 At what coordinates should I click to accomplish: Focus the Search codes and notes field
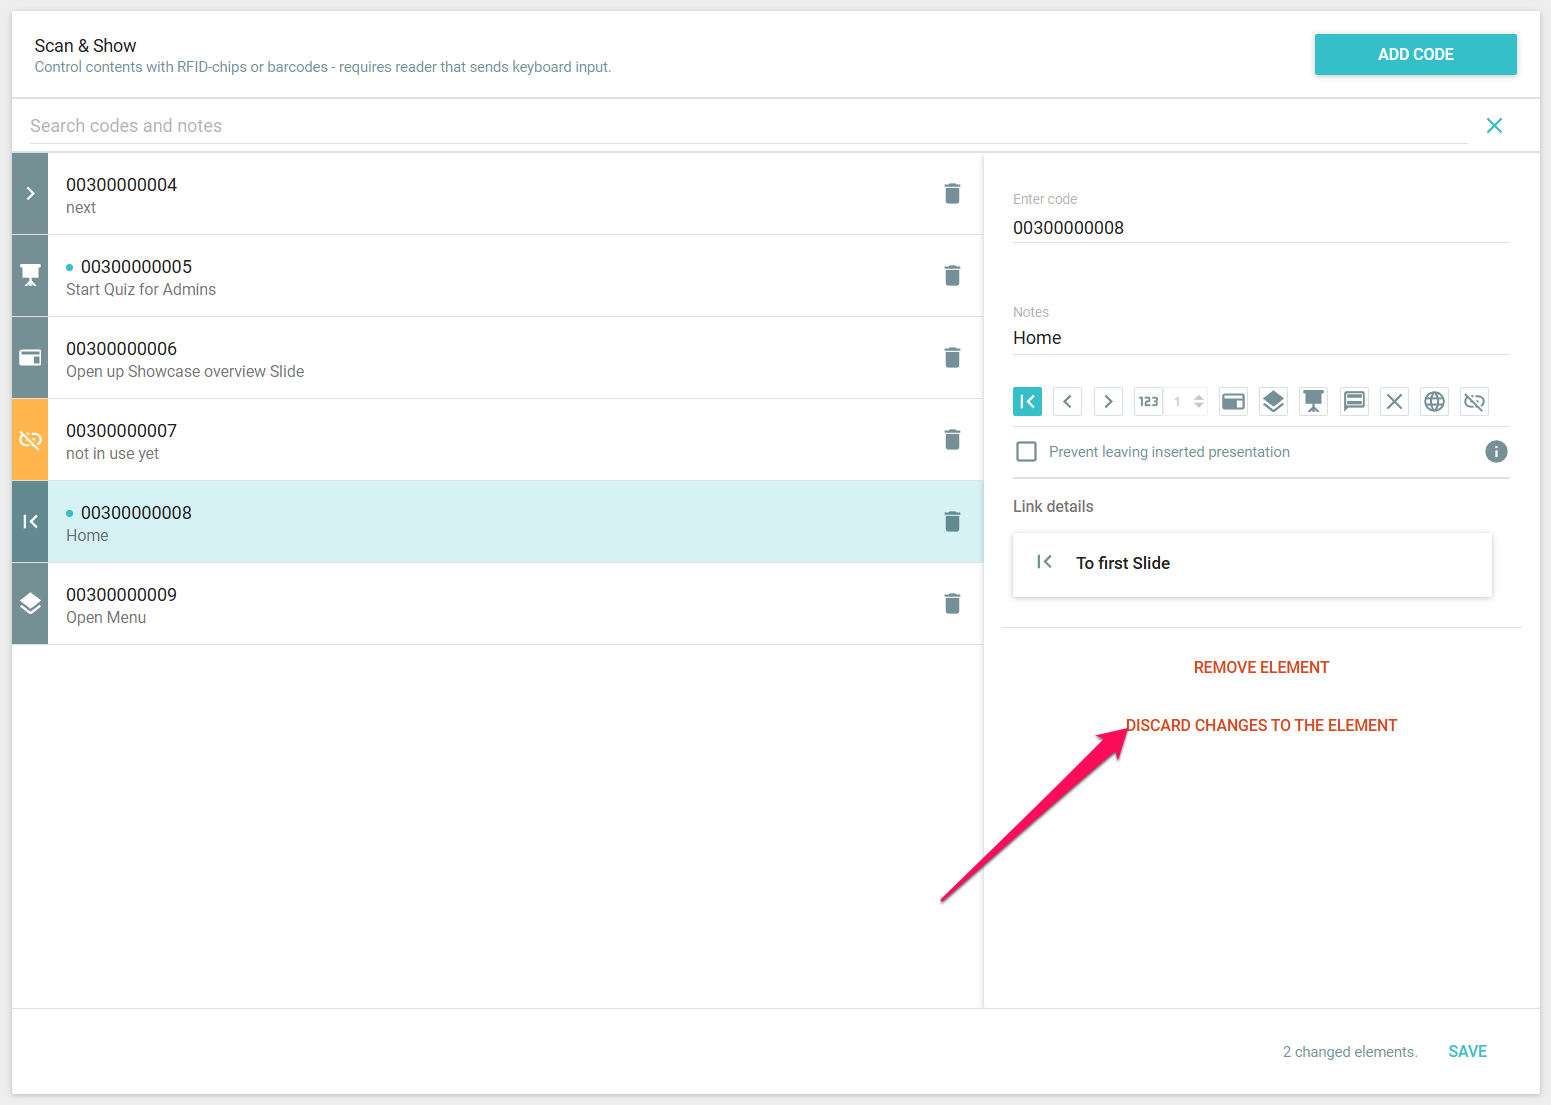click(740, 126)
